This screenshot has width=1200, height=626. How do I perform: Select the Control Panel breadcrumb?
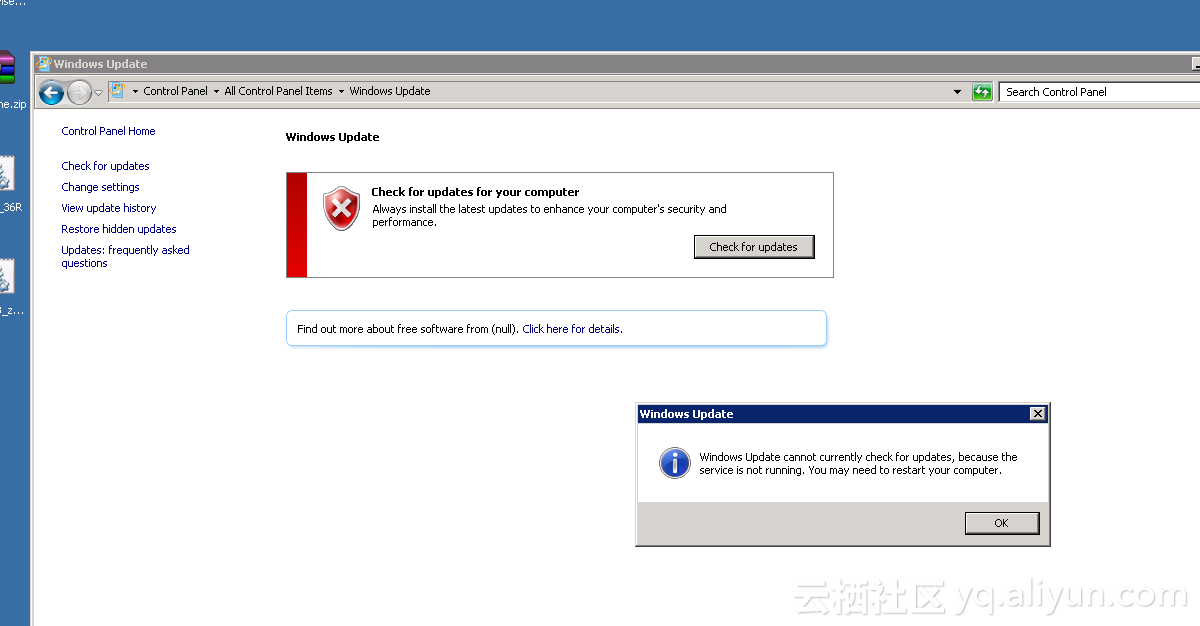point(175,91)
